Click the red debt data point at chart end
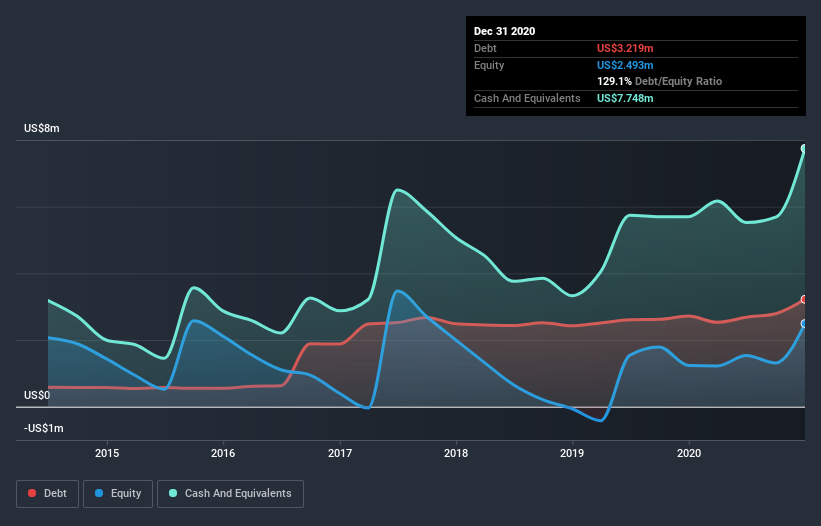This screenshot has width=821, height=526. pos(804,299)
